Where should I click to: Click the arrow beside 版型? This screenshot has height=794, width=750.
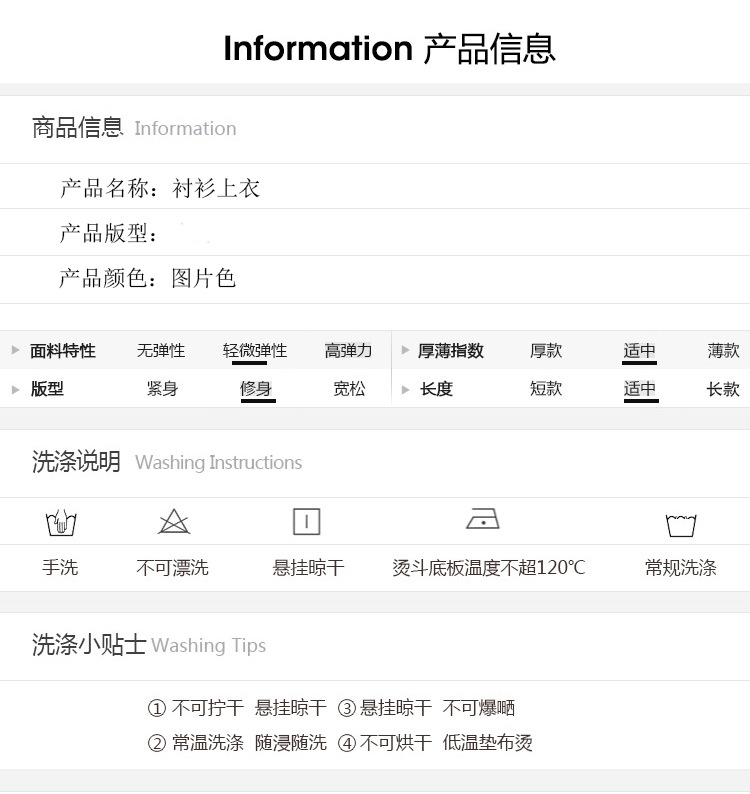click(15, 389)
